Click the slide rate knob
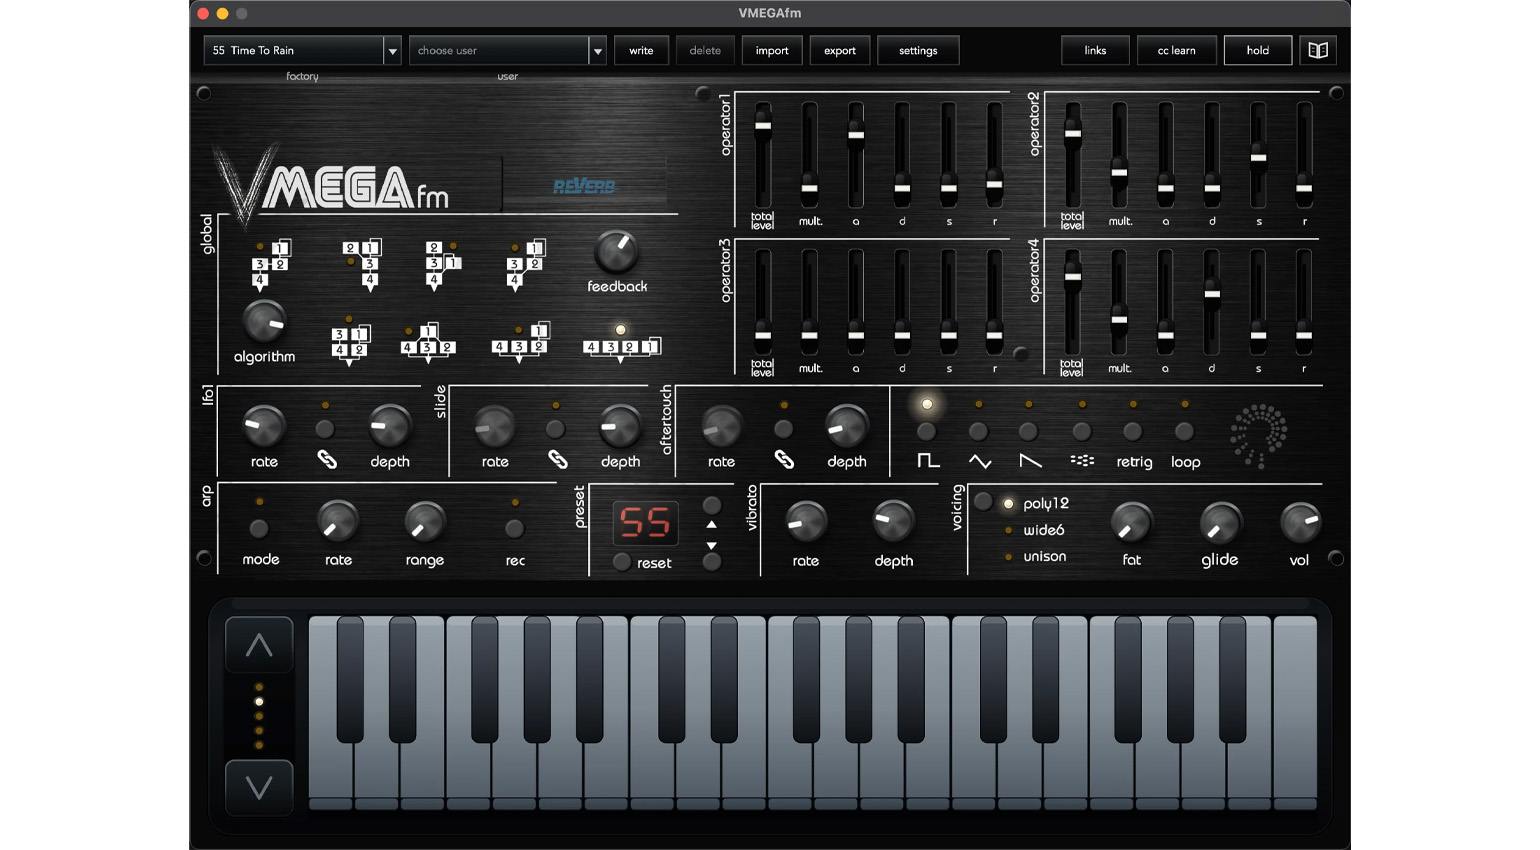This screenshot has width=1540, height=850. pyautogui.click(x=494, y=426)
